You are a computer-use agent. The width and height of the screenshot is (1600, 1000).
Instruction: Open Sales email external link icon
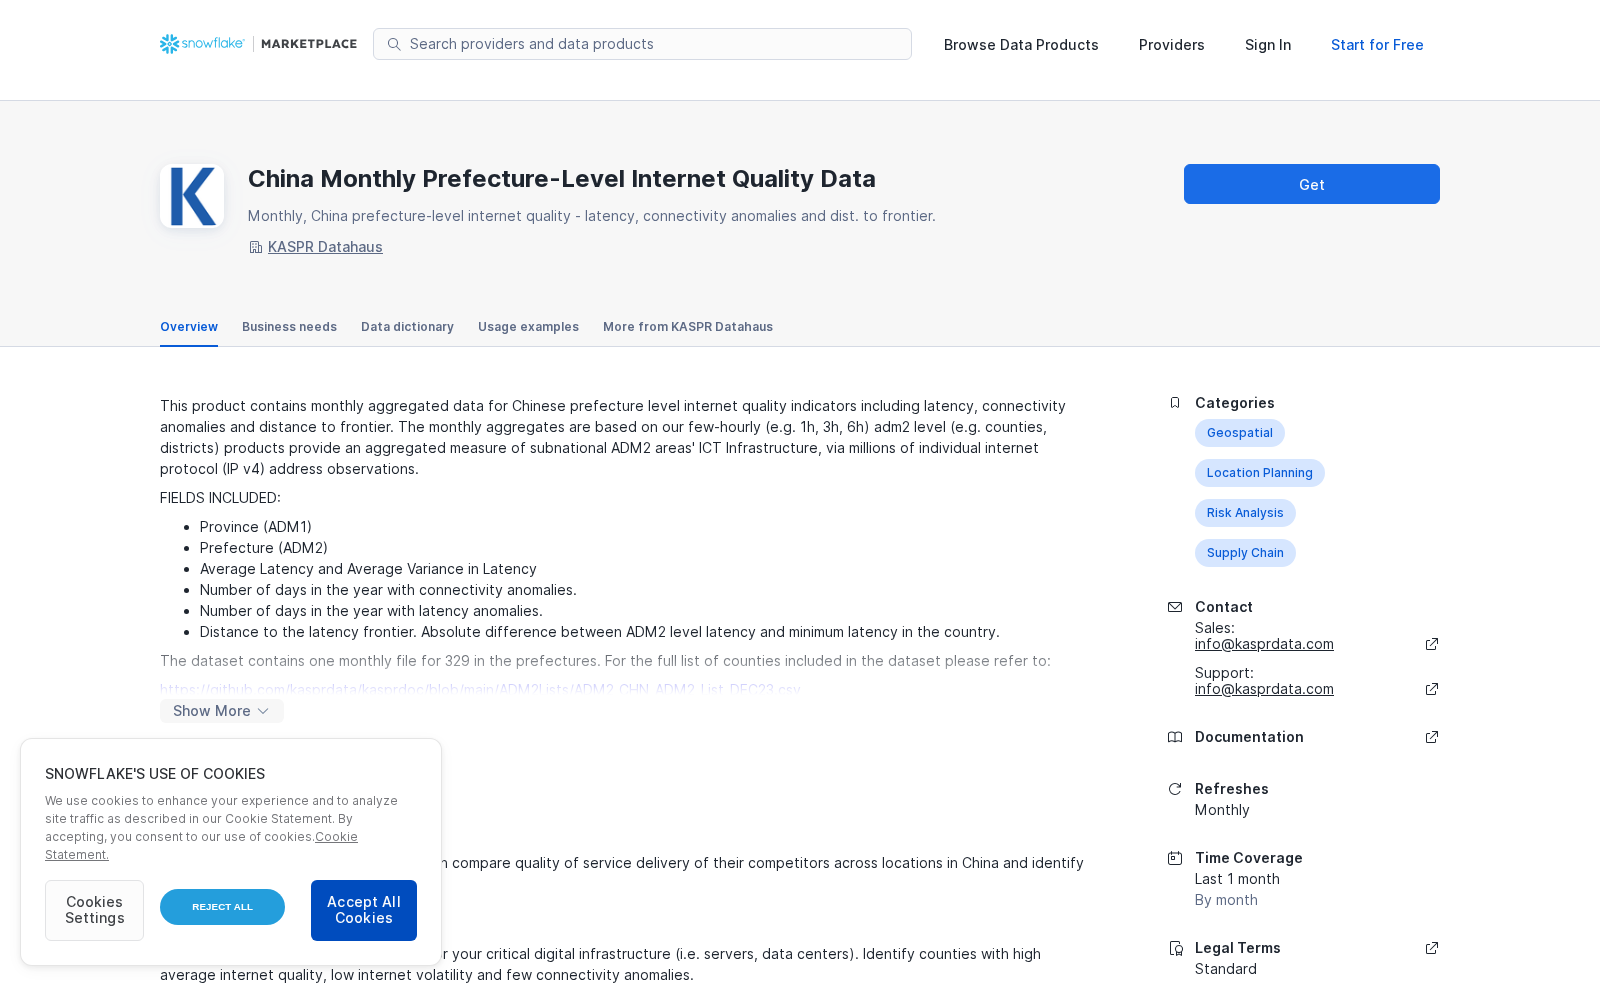pos(1432,644)
